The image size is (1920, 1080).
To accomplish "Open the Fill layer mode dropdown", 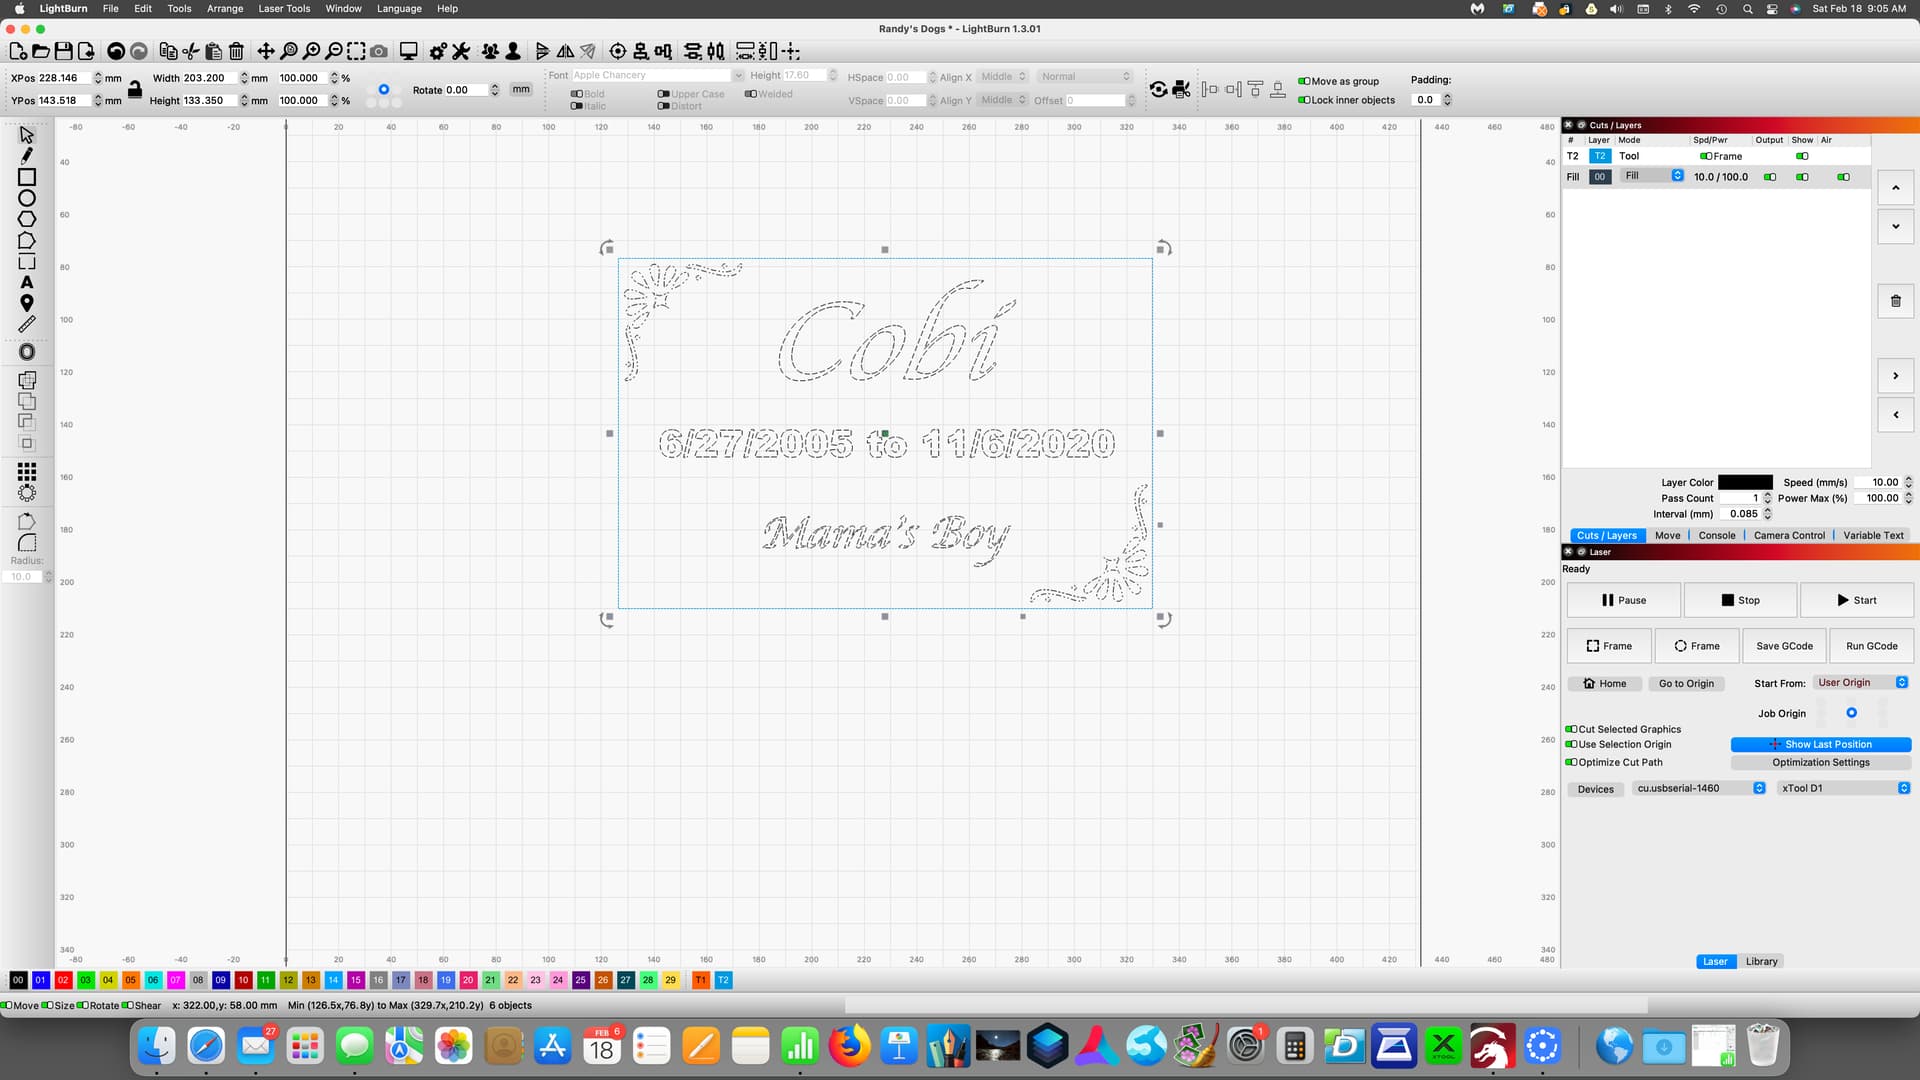I will click(x=1653, y=176).
